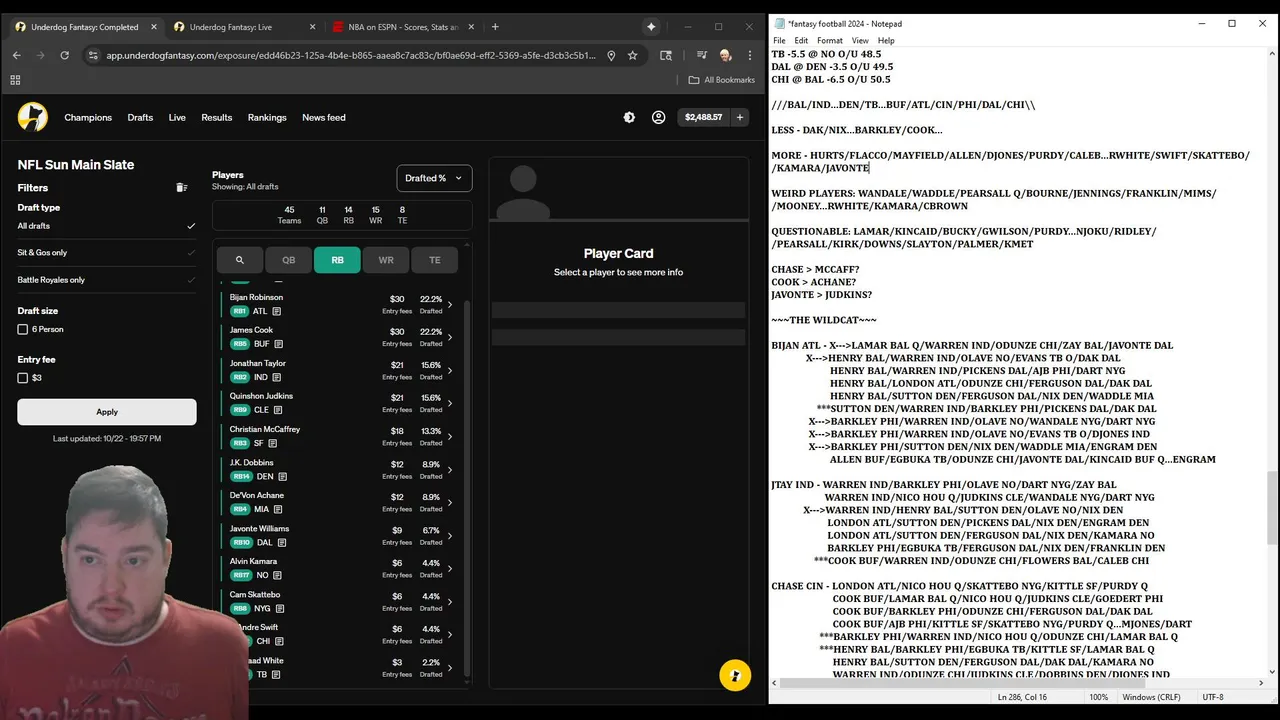Screen dimensions: 1280x720
Task: Bookmark this page with the star icon
Action: 633,55
